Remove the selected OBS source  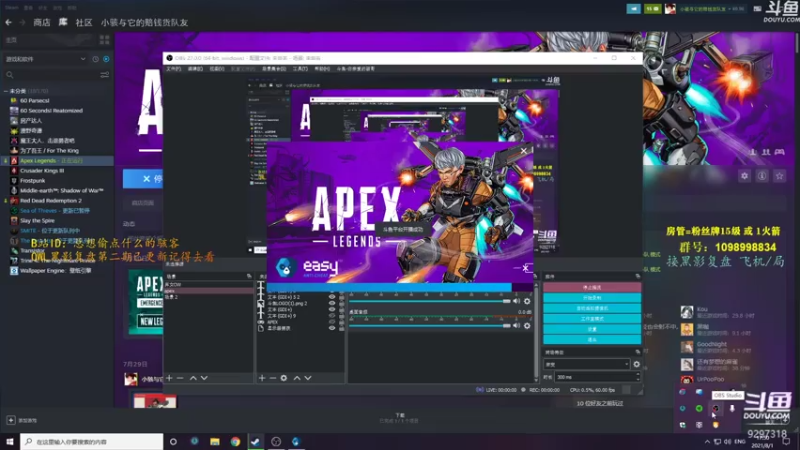point(272,378)
